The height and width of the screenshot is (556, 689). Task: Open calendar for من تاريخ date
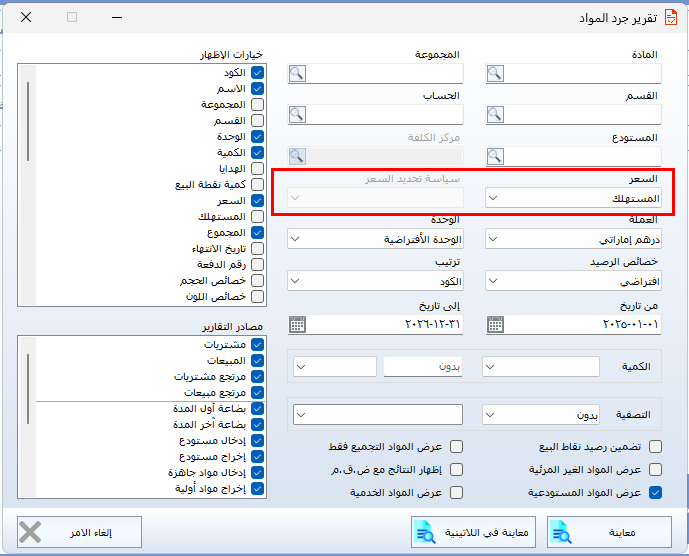(x=497, y=323)
